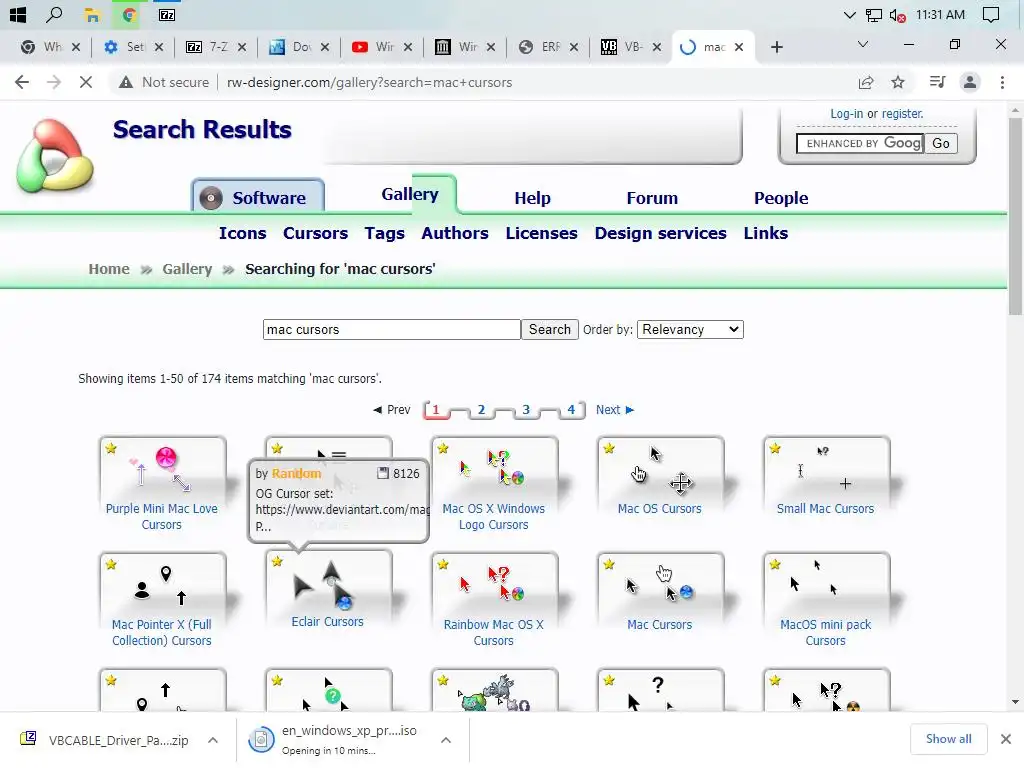The image size is (1024, 768).
Task: Open the Licenses page
Action: coord(541,233)
